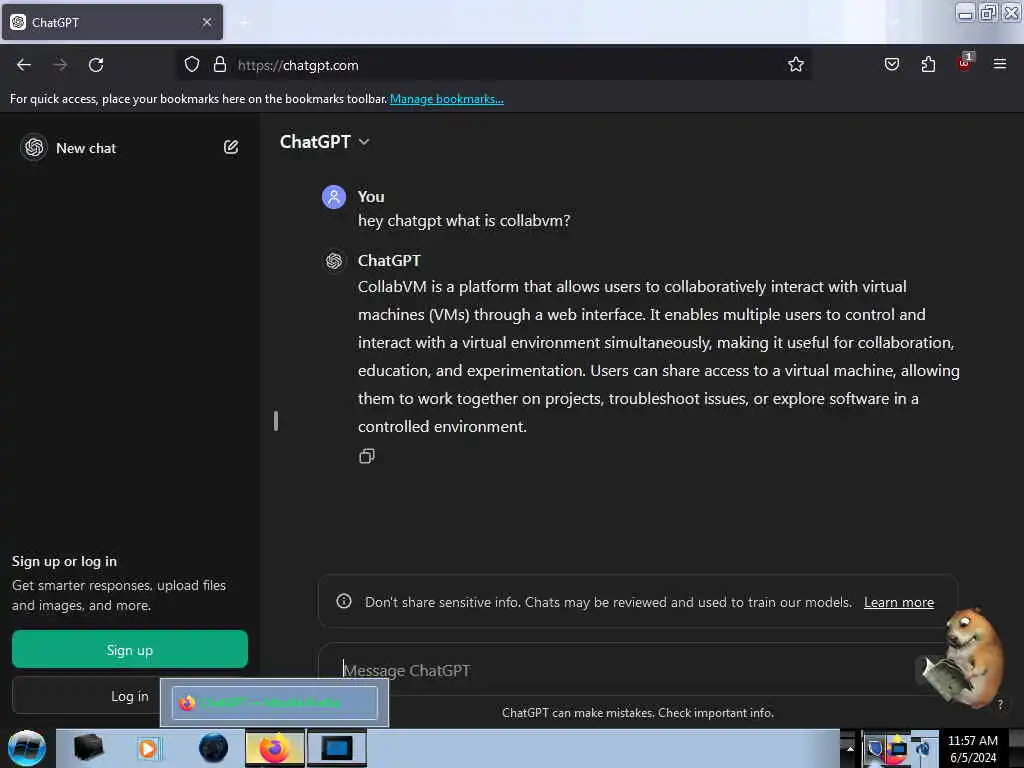Open the tracking protection shield icon

[x=191, y=65]
